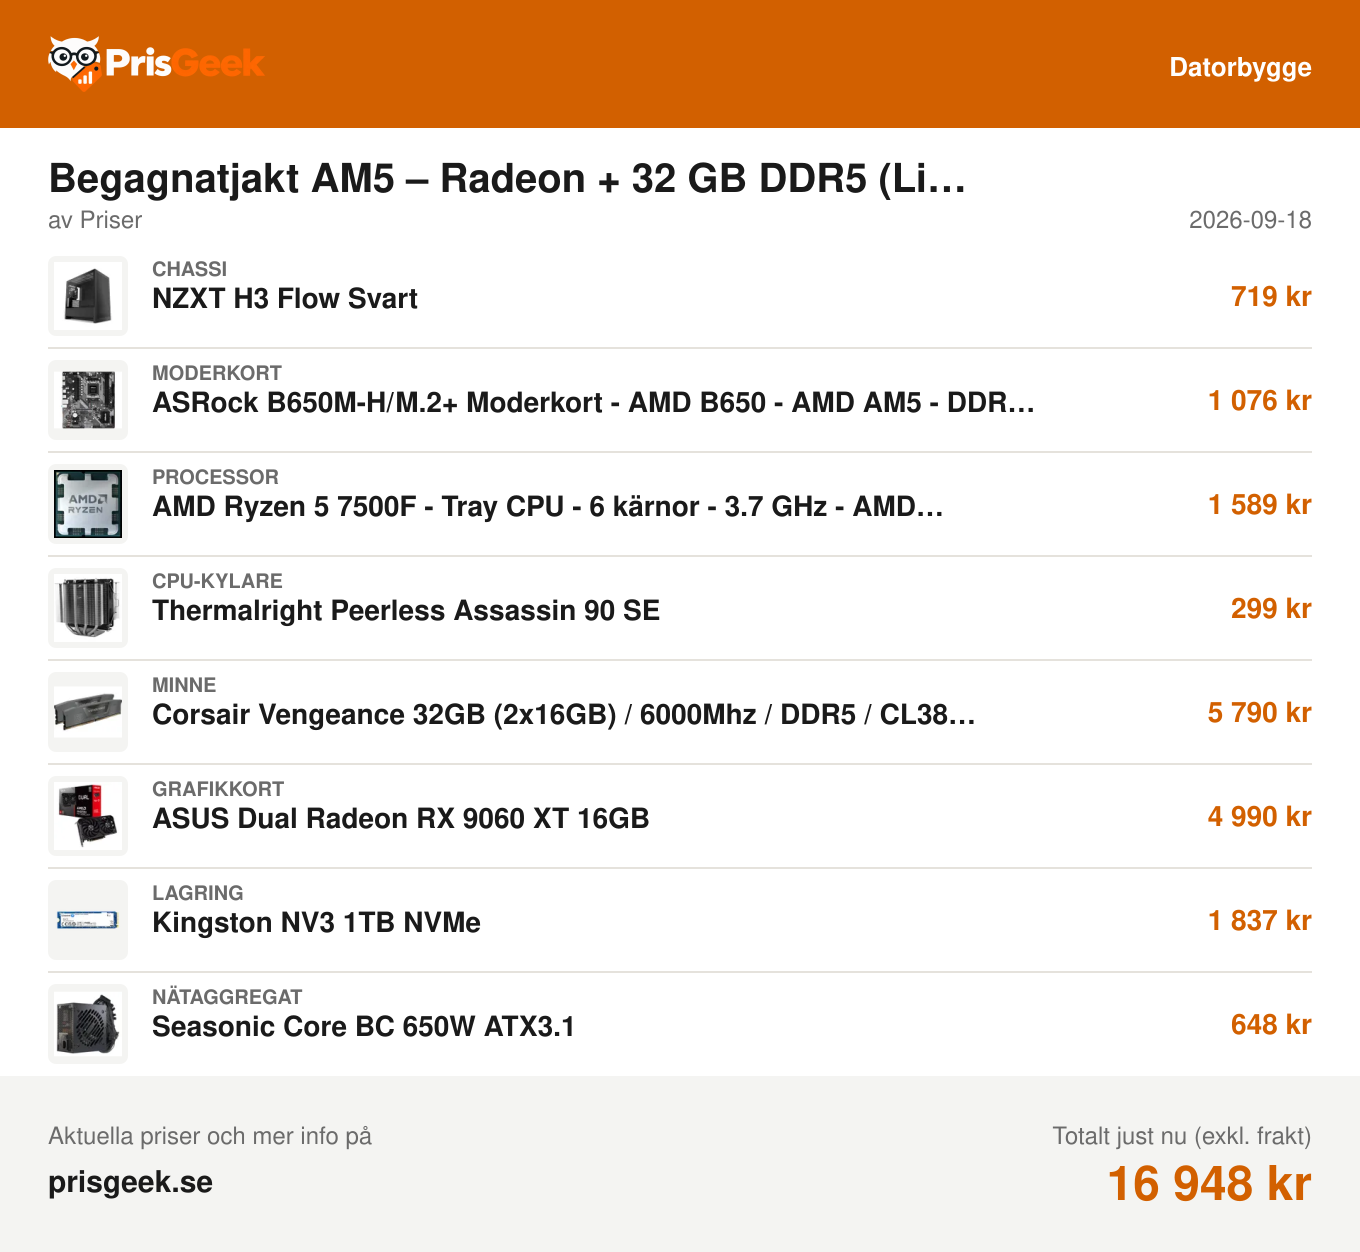1360x1252 pixels.
Task: Select the Kingston NV3 1TB NVMe name
Action: [x=316, y=923]
